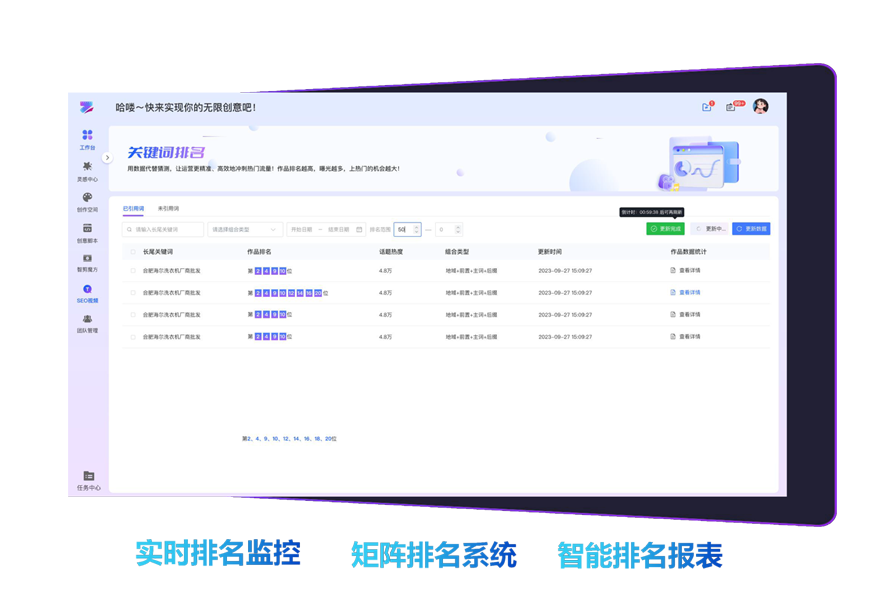876x600 pixels.
Task: Select the 已引用词 tab
Action: pyautogui.click(x=133, y=208)
